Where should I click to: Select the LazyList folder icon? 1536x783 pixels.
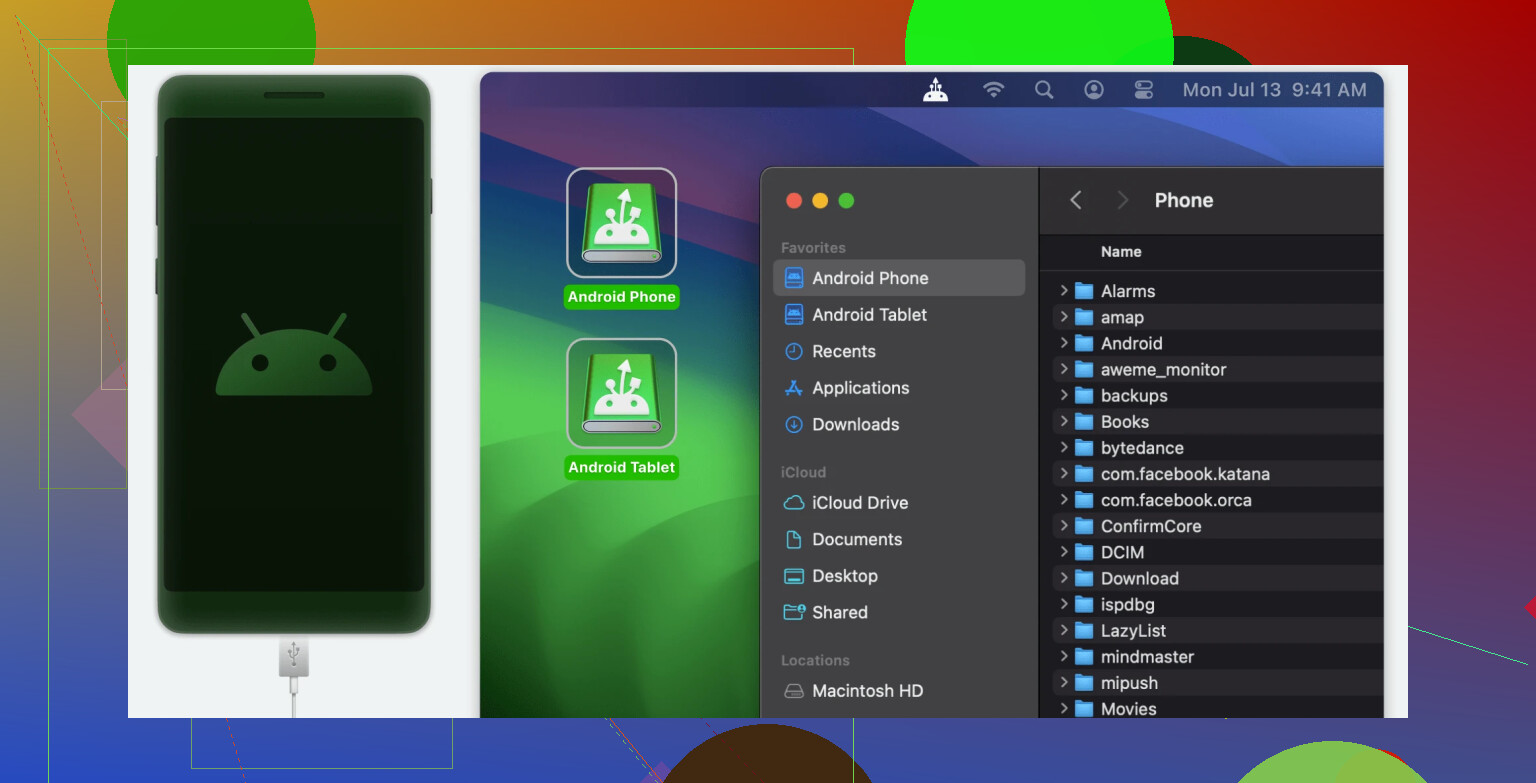tap(1084, 631)
